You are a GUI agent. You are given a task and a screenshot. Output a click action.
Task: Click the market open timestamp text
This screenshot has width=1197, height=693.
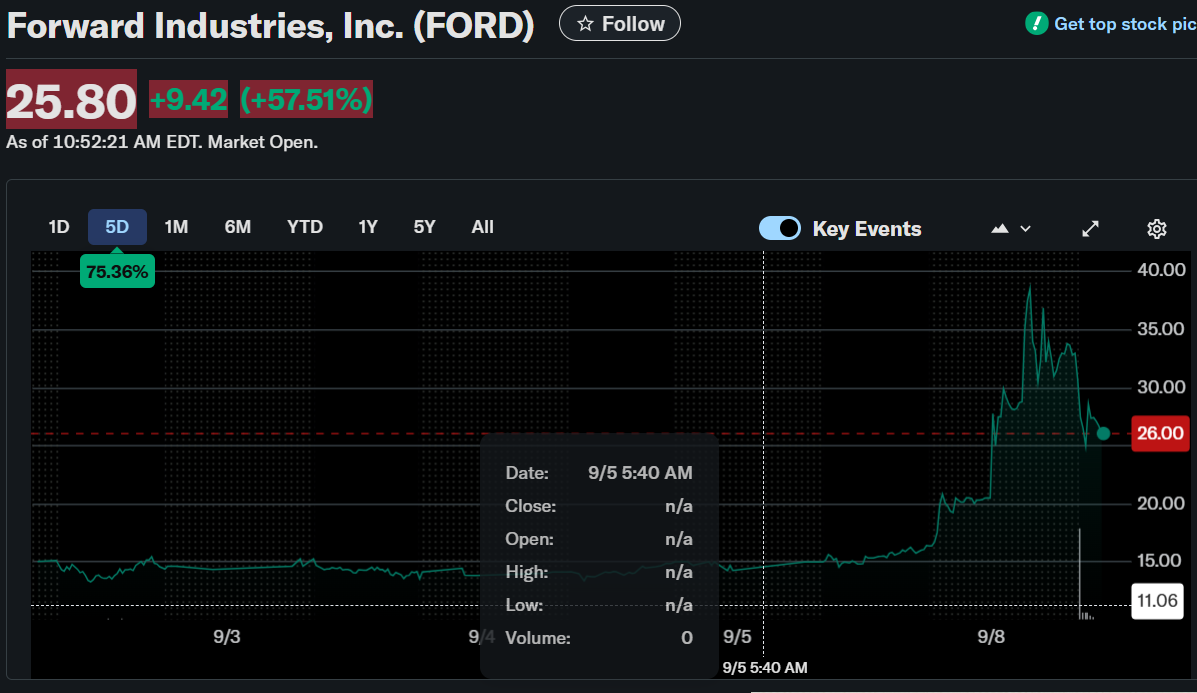tap(162, 143)
